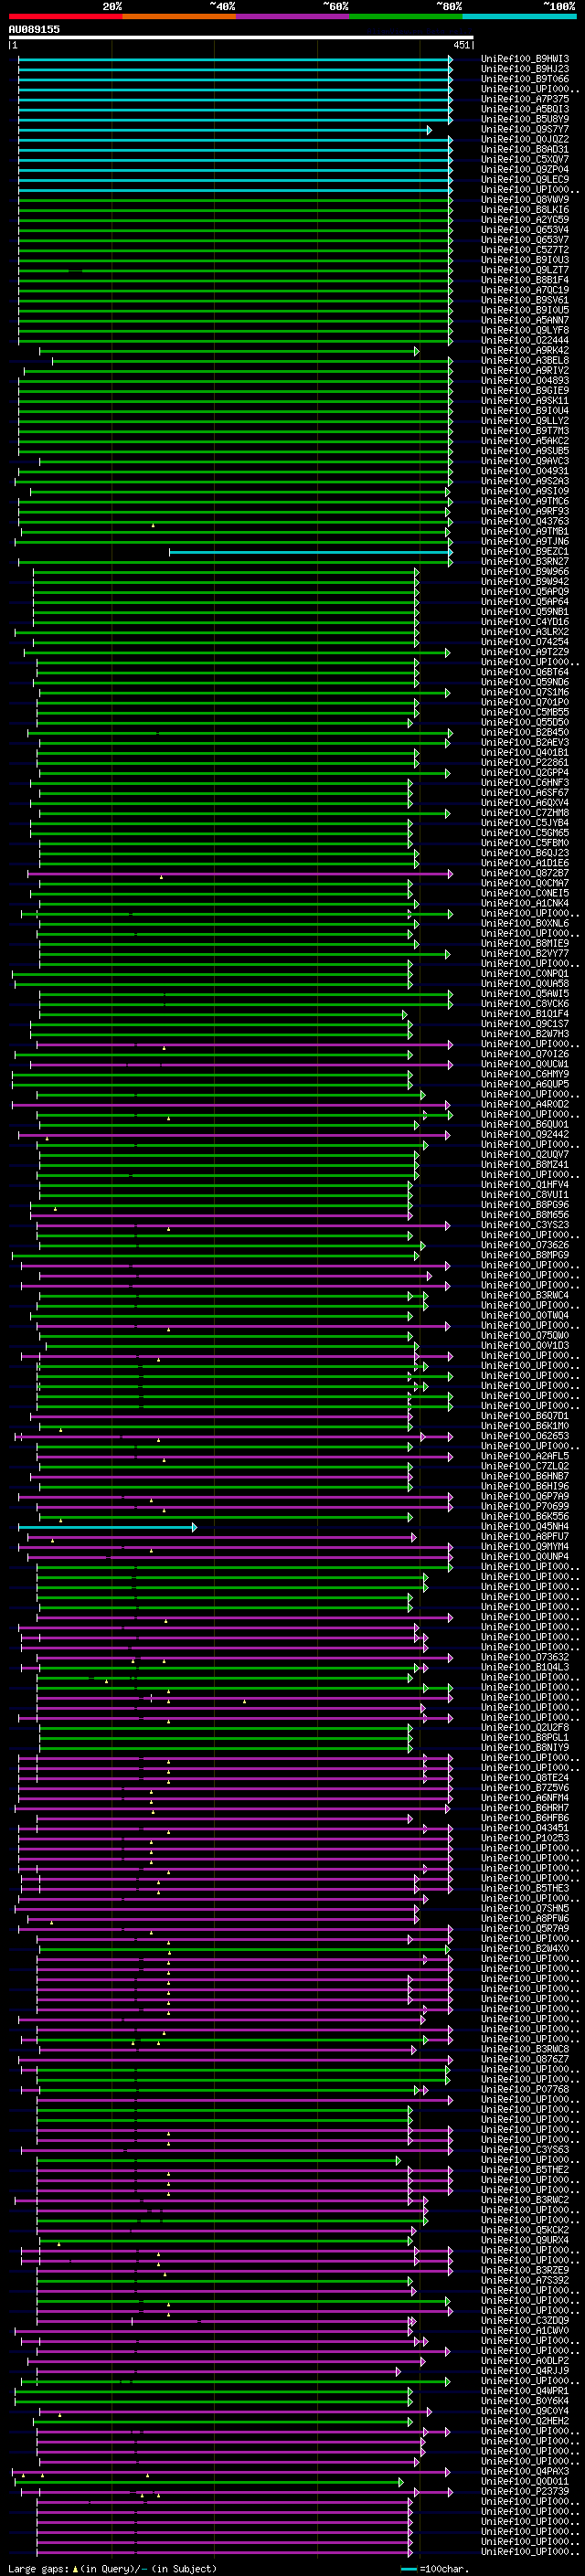585x2576 pixels.
Task: Click the green ~80% identity legend segment
Action: click(x=406, y=16)
